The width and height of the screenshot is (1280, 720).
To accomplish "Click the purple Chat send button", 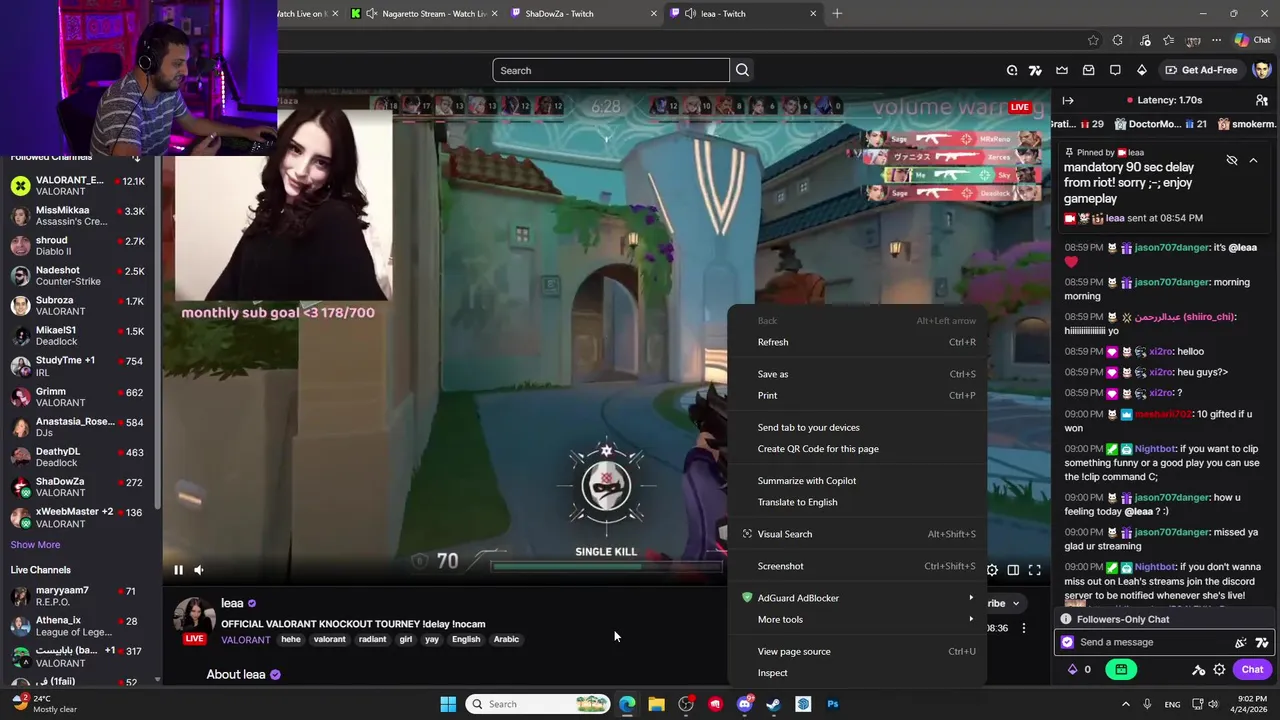I will 1252,669.
